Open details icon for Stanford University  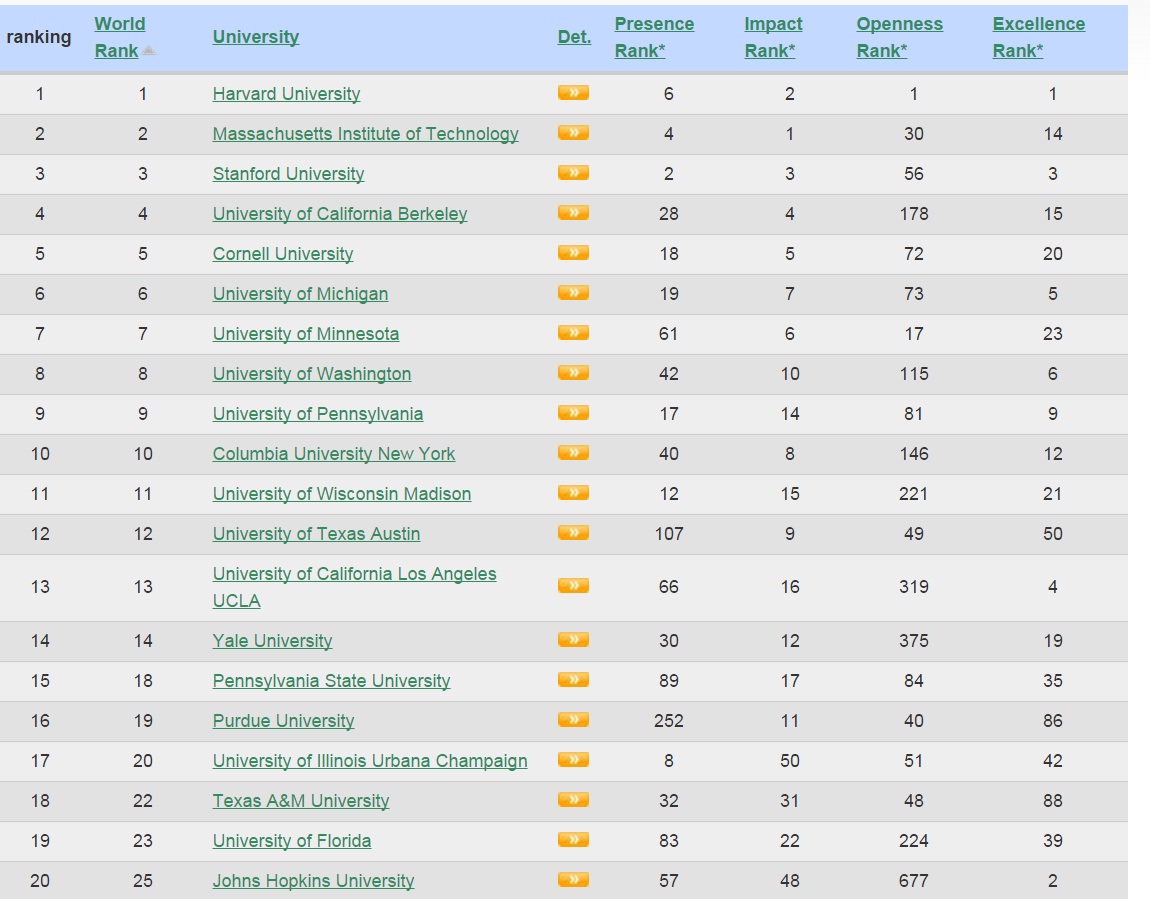coord(573,173)
